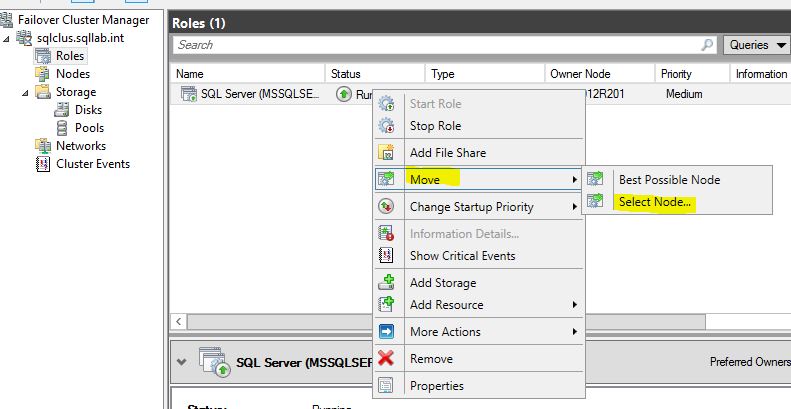
Task: Collapse the SQL Server details pane chevron
Action: pyautogui.click(x=182, y=362)
